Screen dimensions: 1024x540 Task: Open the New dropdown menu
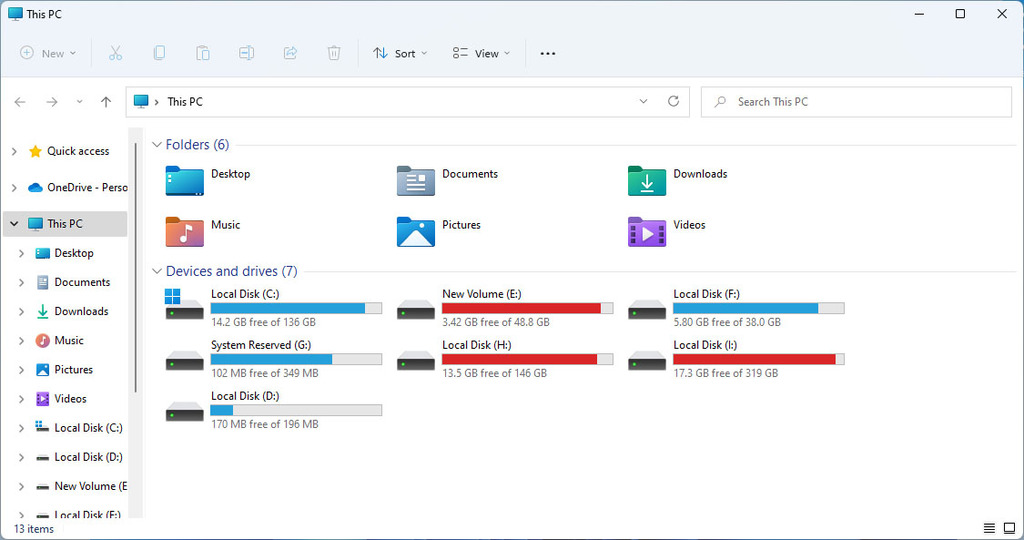(48, 54)
